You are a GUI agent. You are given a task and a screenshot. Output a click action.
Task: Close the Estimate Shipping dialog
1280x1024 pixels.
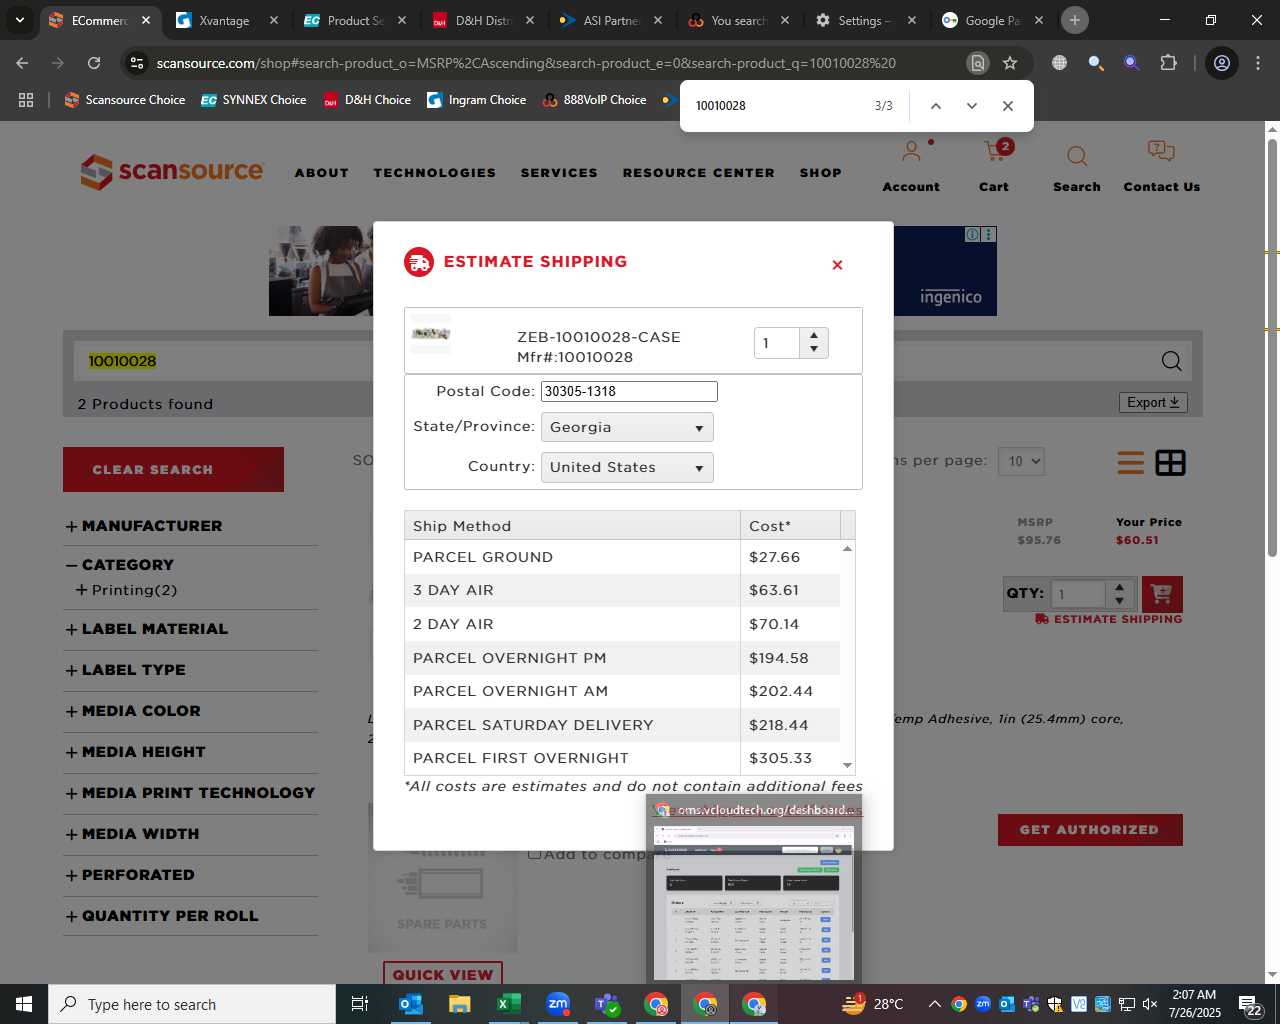tap(837, 265)
